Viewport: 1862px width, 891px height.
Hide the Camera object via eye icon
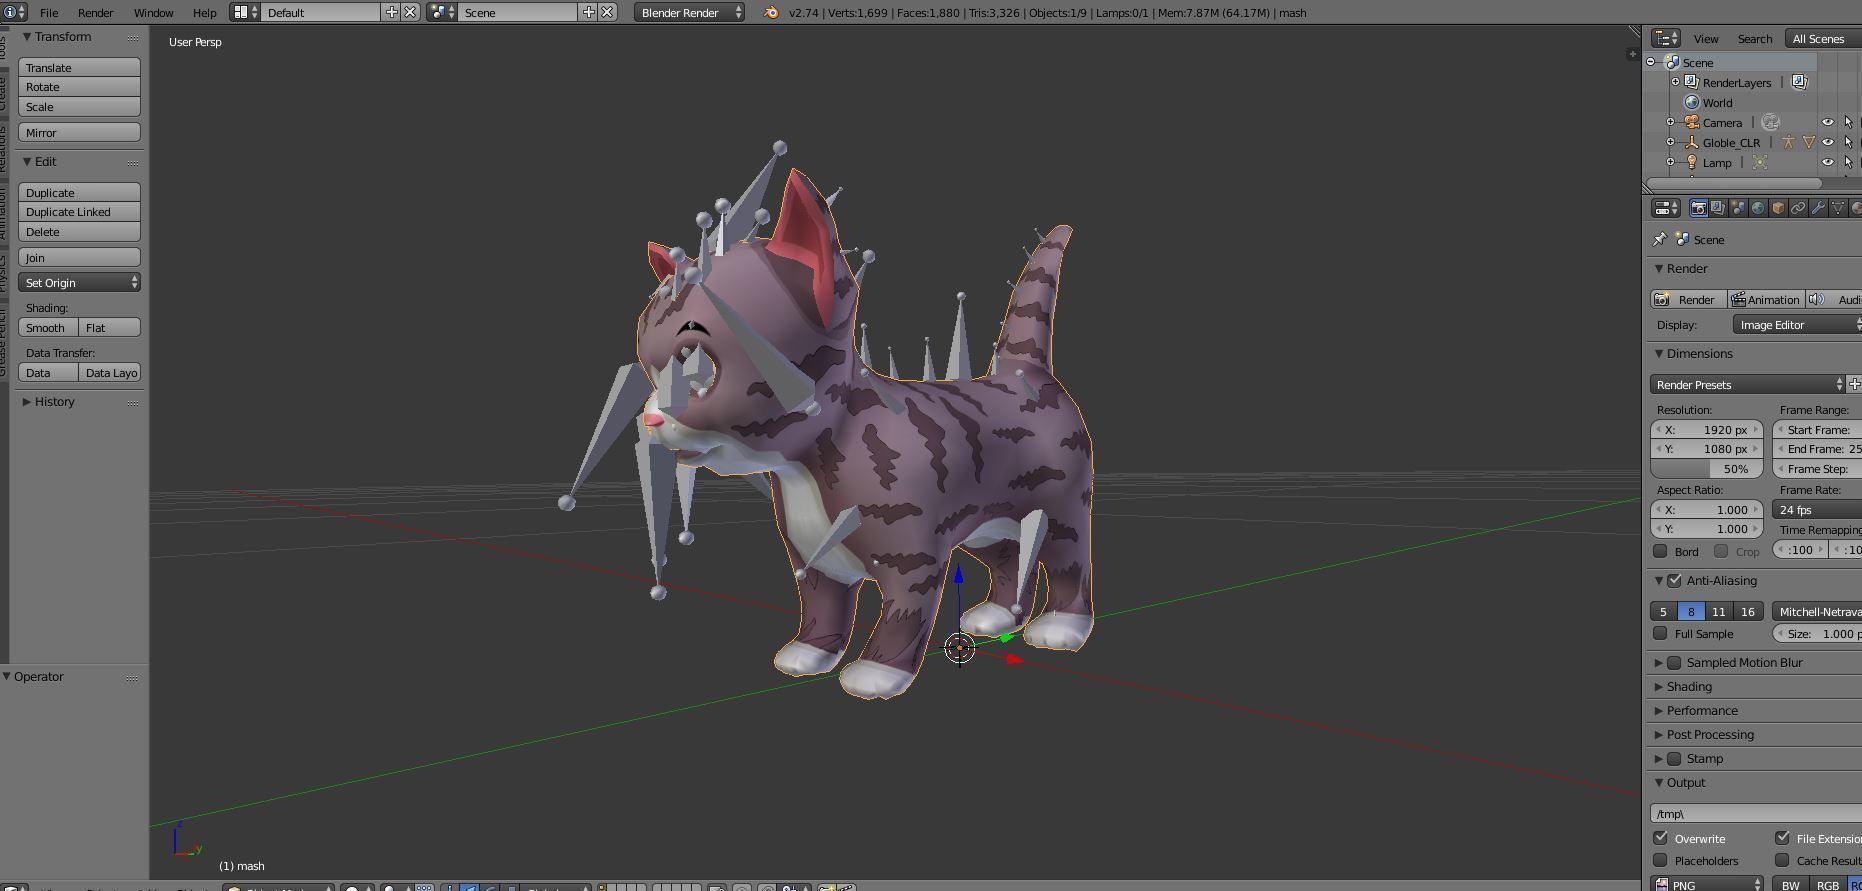(x=1828, y=122)
